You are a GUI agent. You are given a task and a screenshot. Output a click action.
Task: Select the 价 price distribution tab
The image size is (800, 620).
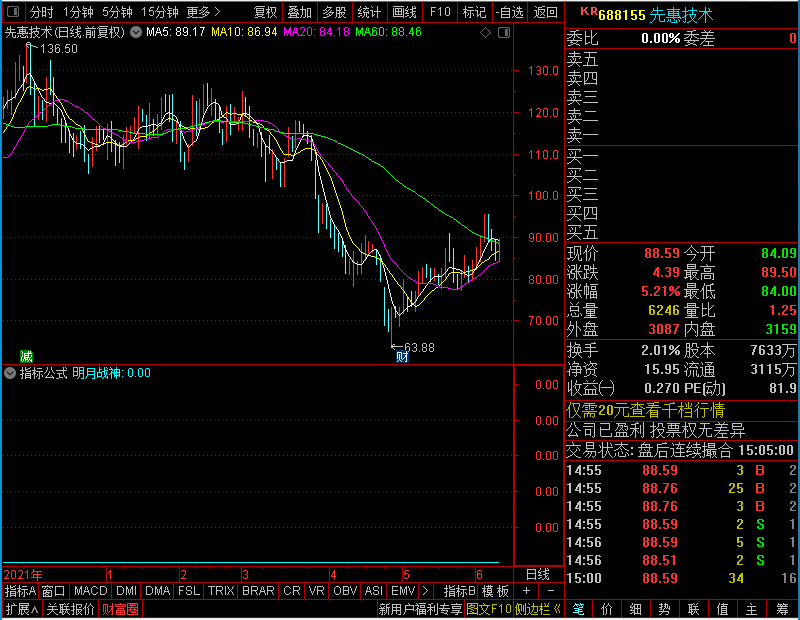click(x=607, y=609)
